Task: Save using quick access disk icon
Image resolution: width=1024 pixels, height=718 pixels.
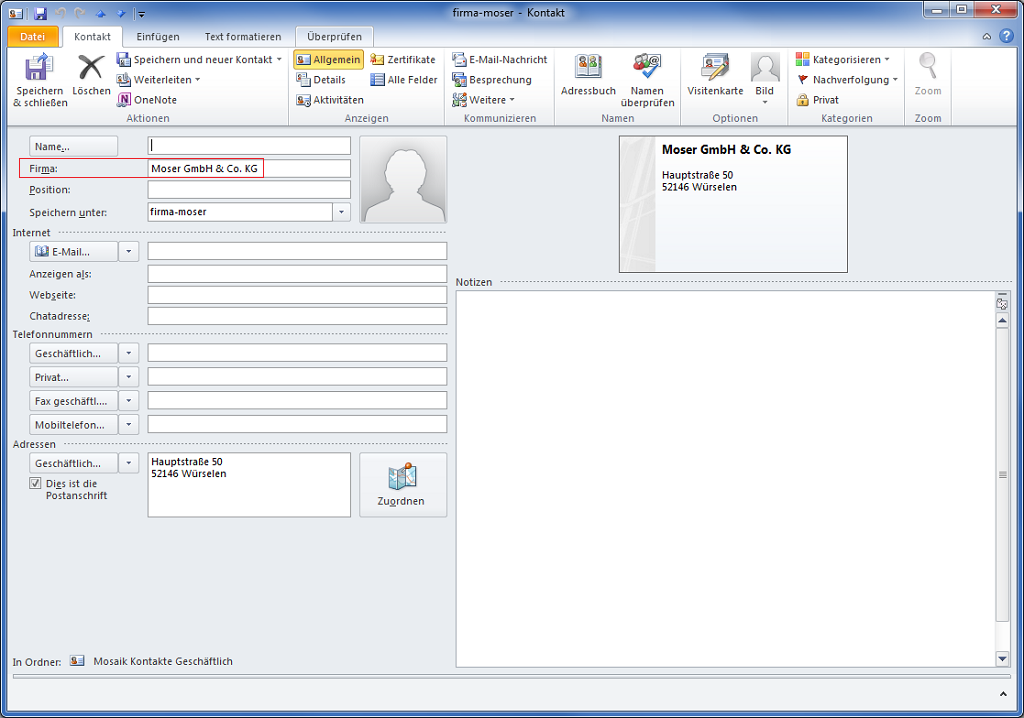Action: point(40,13)
